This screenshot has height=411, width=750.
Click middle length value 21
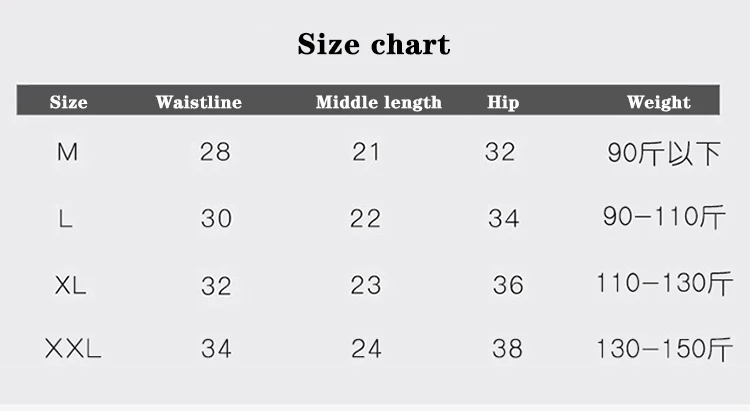click(366, 152)
